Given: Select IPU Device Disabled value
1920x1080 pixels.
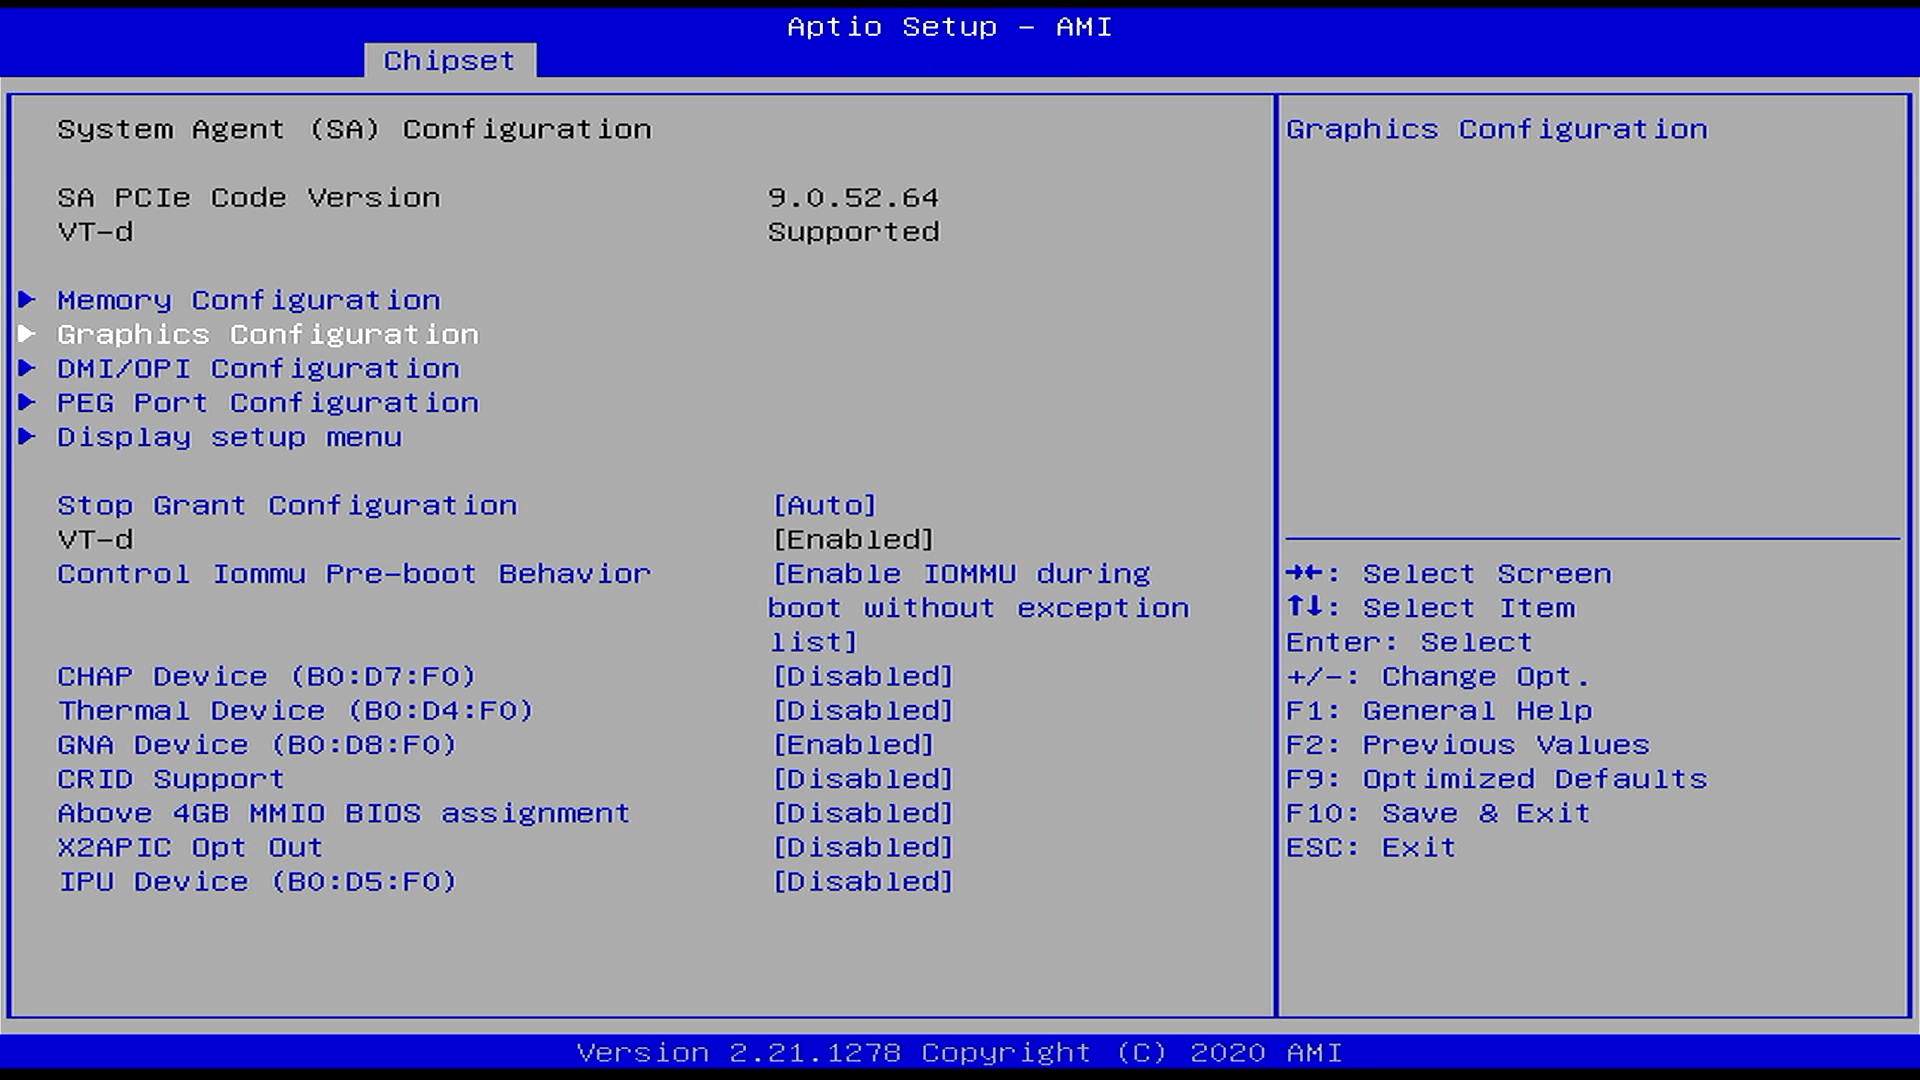Looking at the screenshot, I should (862, 881).
